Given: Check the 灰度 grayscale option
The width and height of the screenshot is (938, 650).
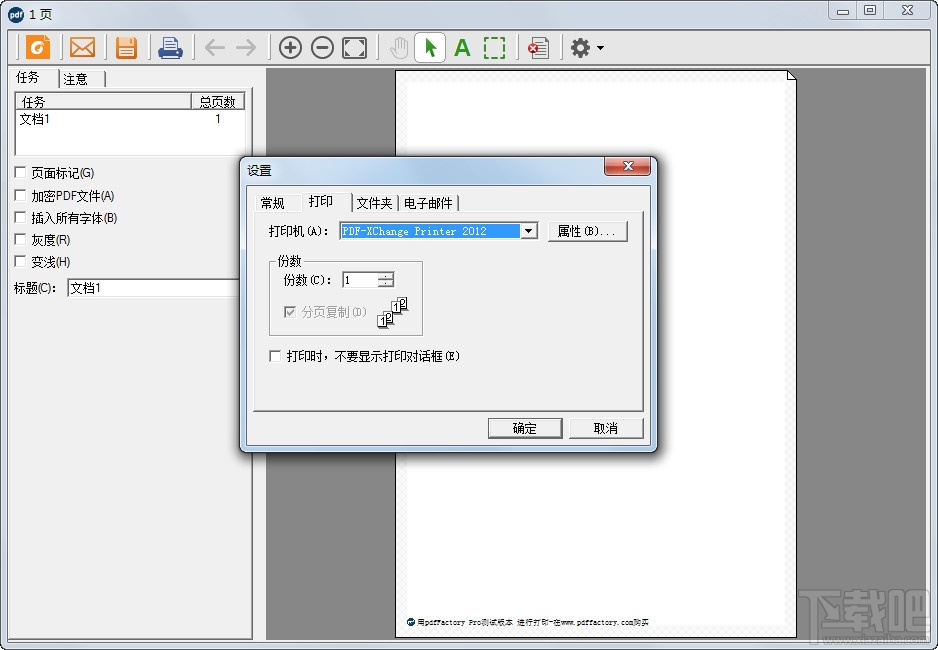Looking at the screenshot, I should 19,240.
